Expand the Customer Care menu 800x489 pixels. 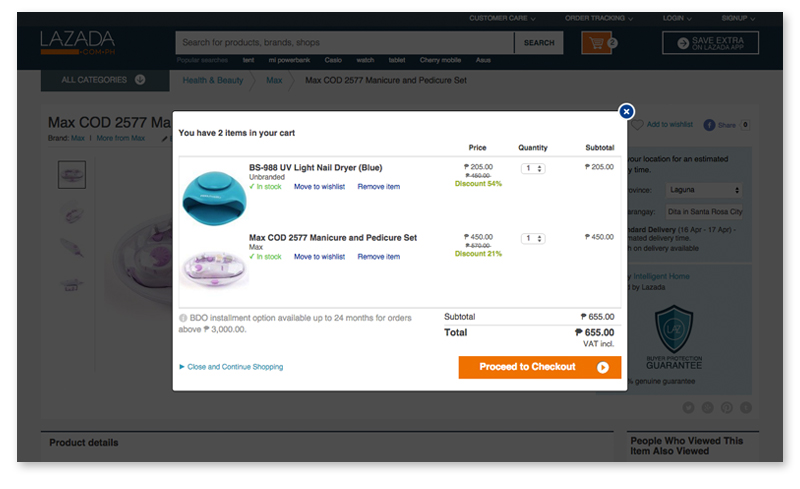[x=502, y=18]
